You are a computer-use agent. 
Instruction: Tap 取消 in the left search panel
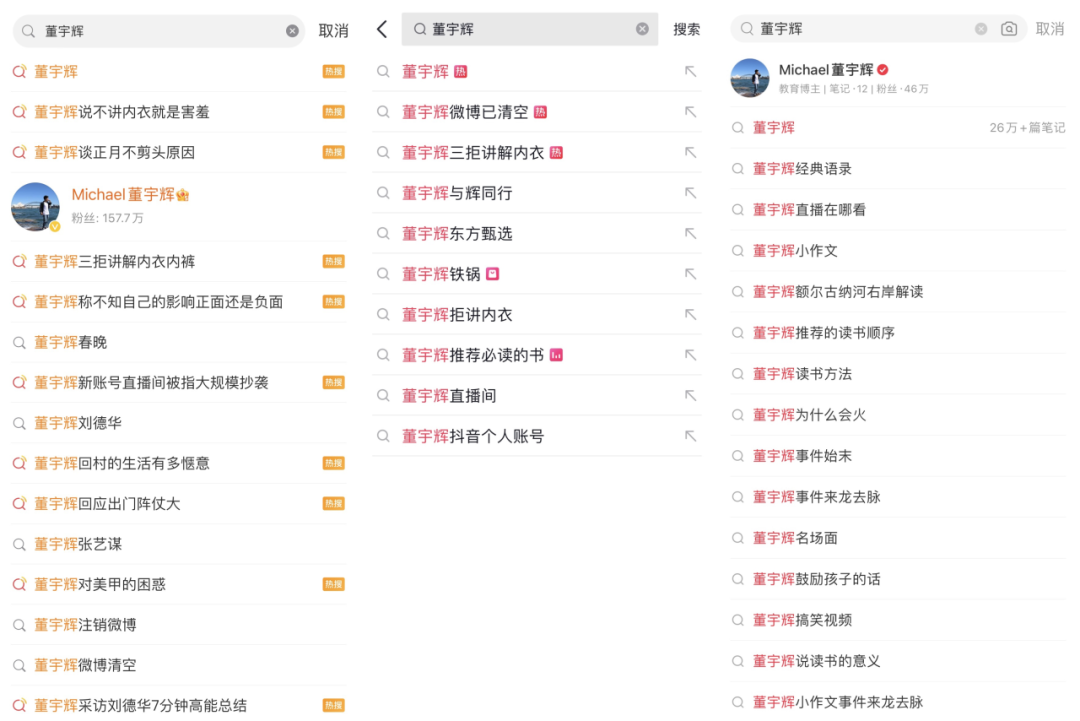click(x=333, y=31)
